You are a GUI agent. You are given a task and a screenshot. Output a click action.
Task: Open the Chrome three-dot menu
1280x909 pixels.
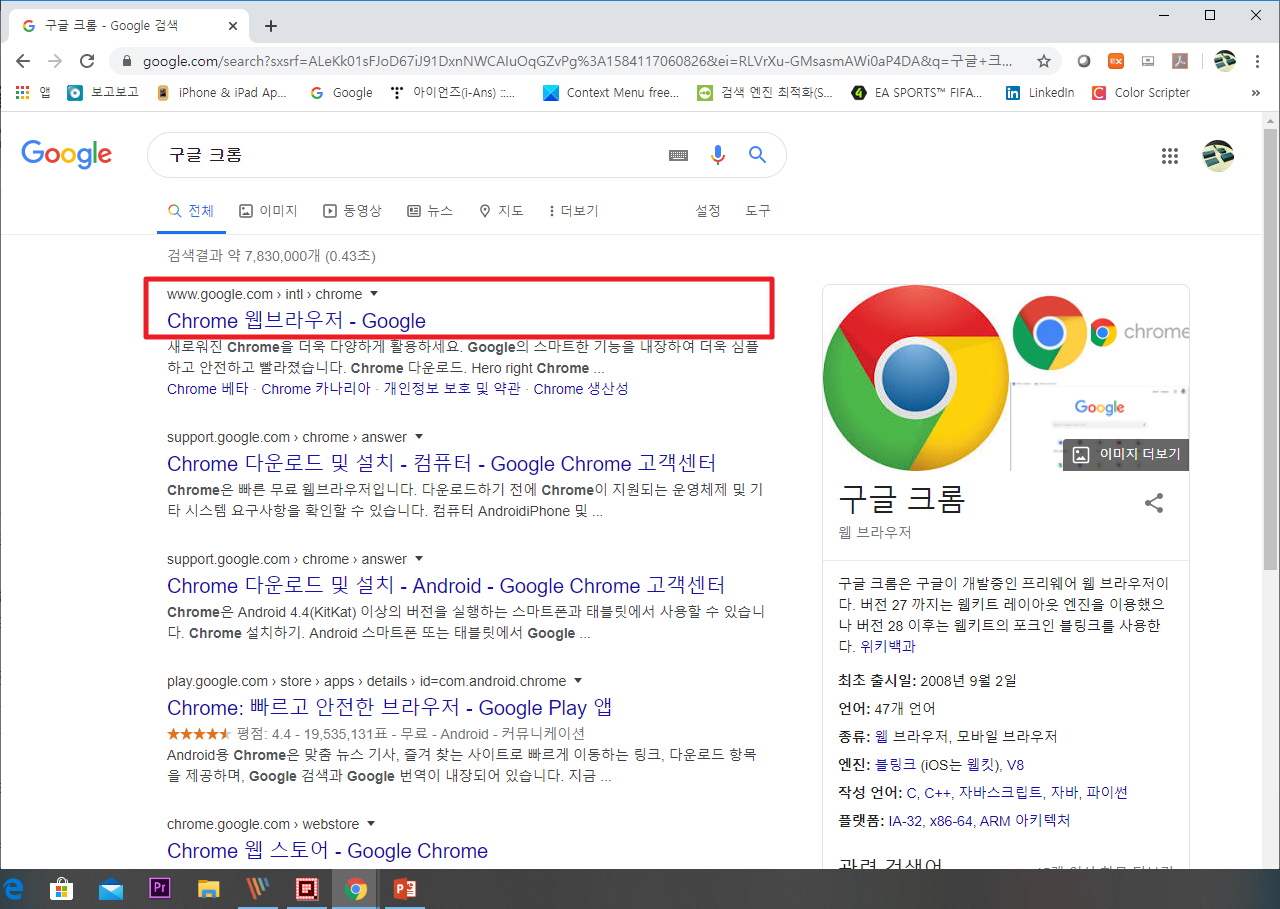(1258, 61)
